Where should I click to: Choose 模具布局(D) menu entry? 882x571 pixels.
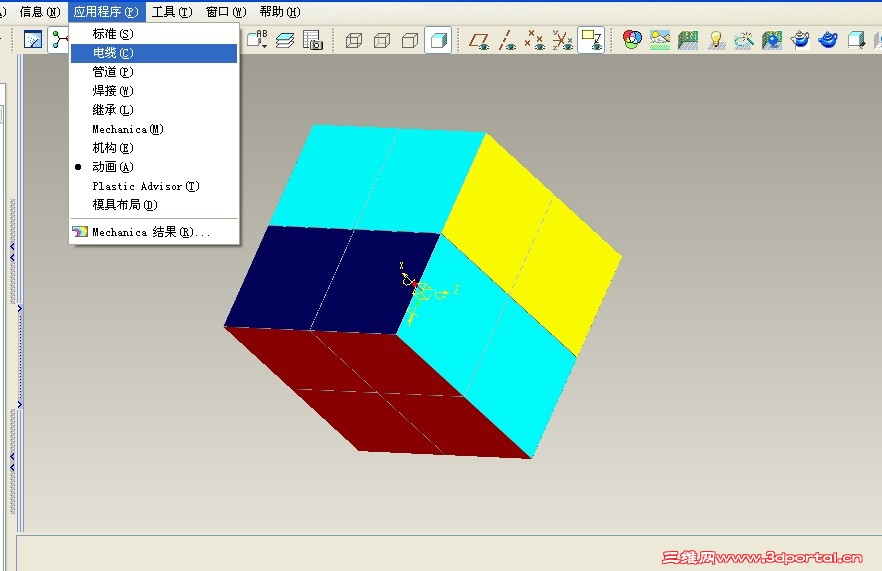click(x=154, y=205)
